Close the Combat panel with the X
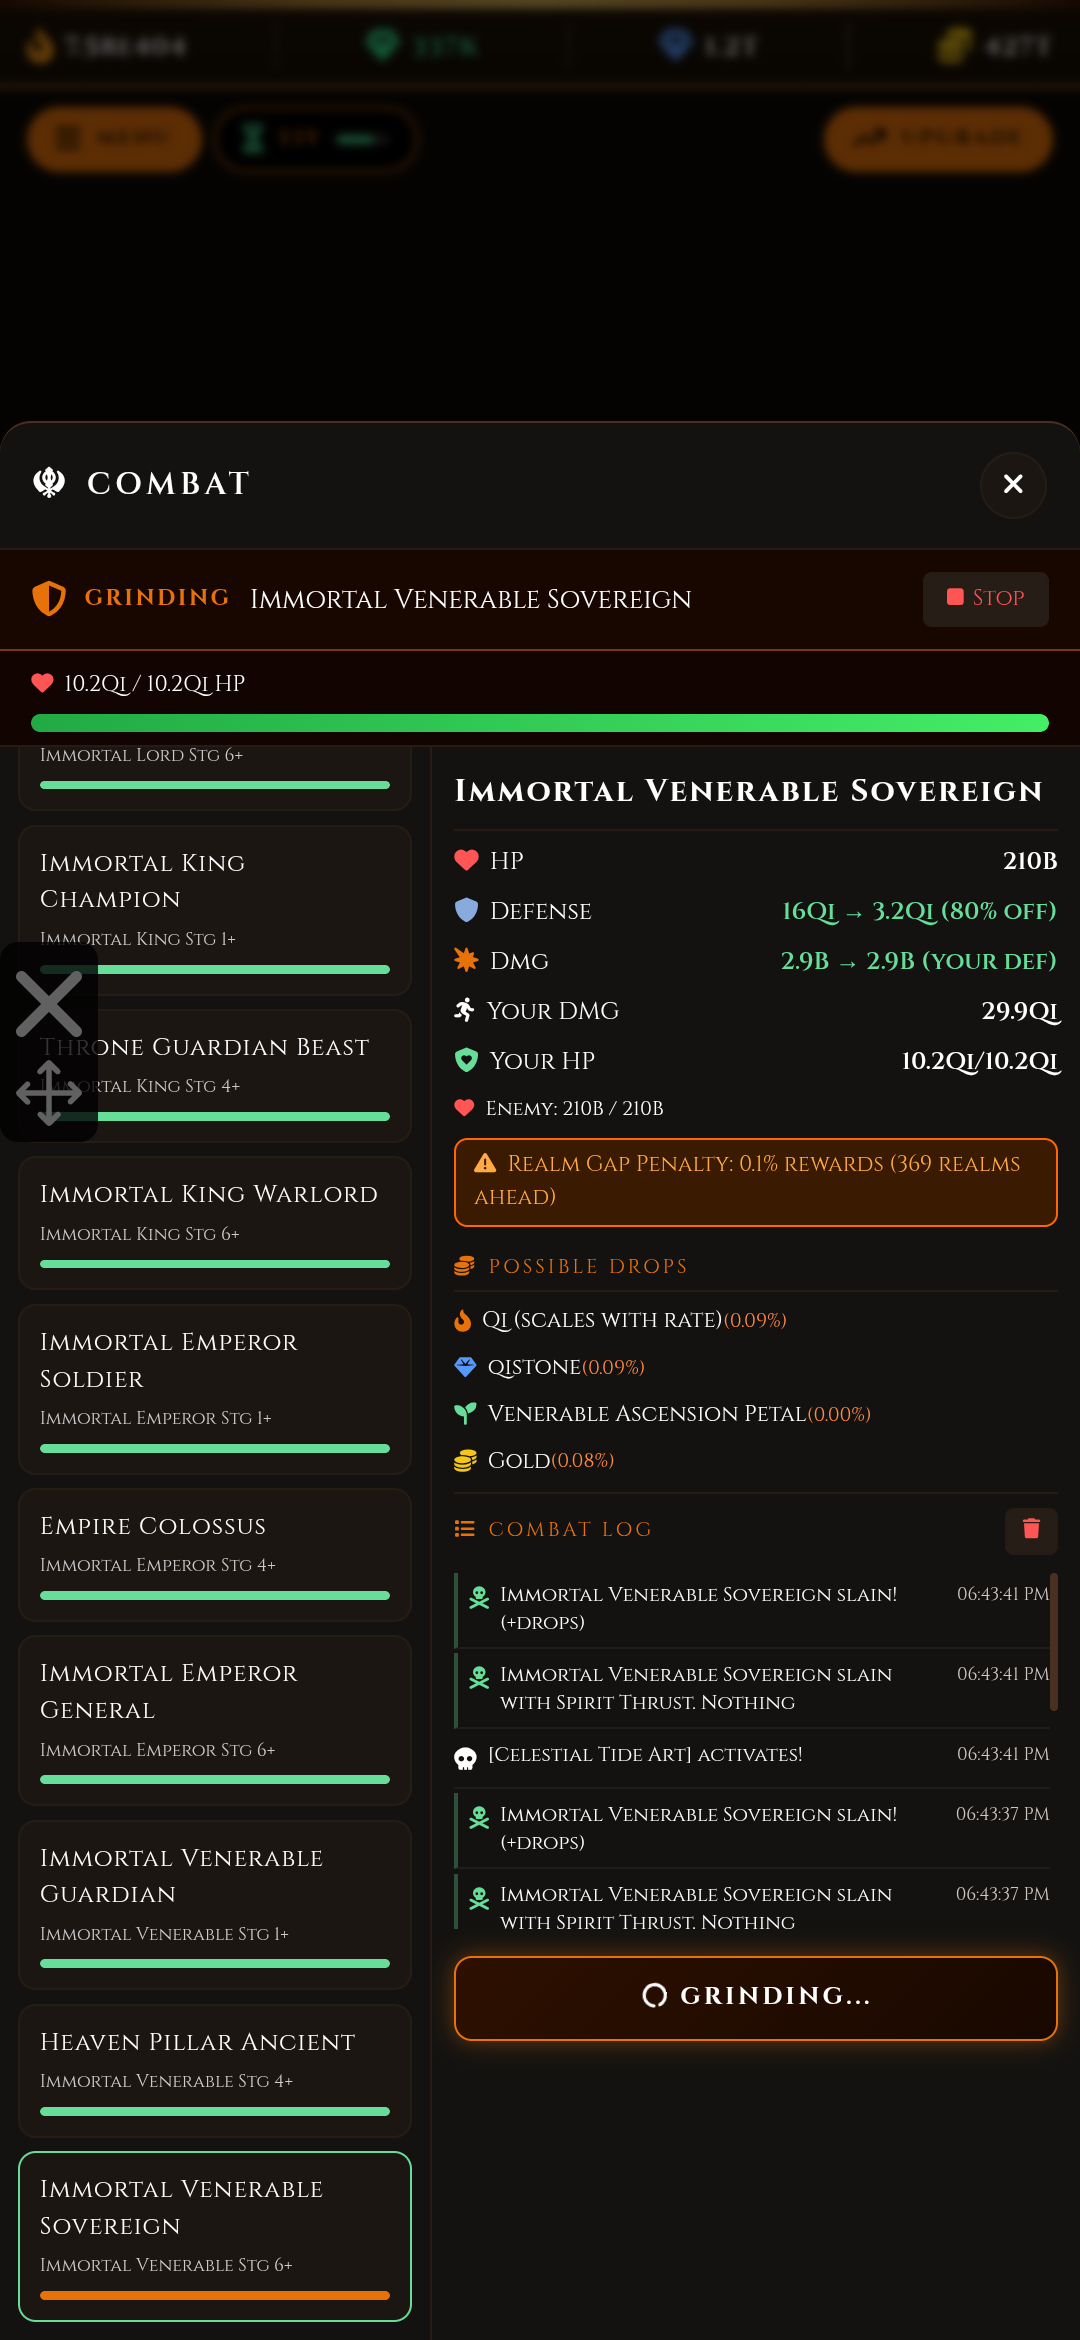 click(x=1013, y=485)
